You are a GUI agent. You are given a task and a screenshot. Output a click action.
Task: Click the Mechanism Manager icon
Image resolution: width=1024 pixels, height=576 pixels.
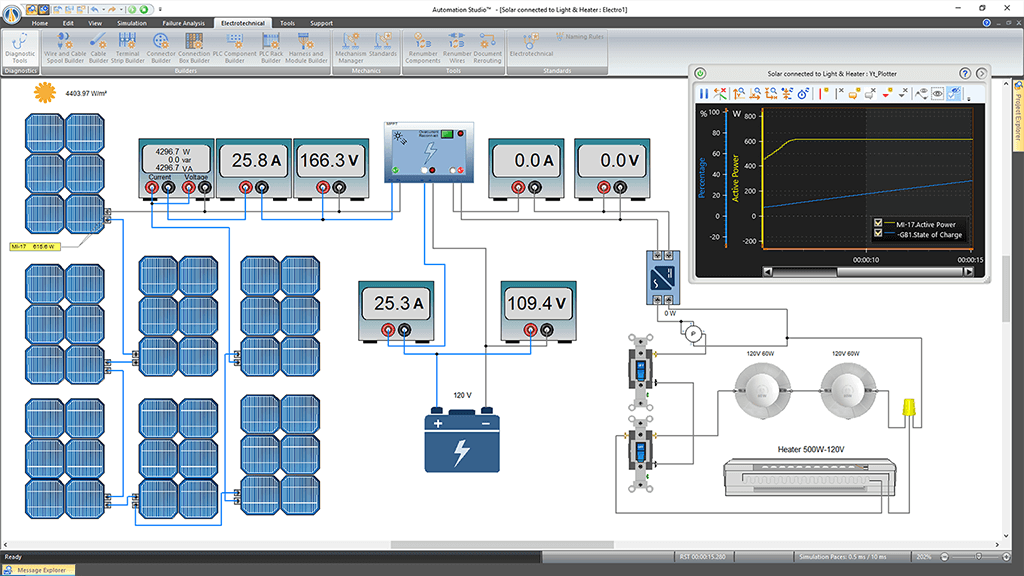(x=351, y=47)
